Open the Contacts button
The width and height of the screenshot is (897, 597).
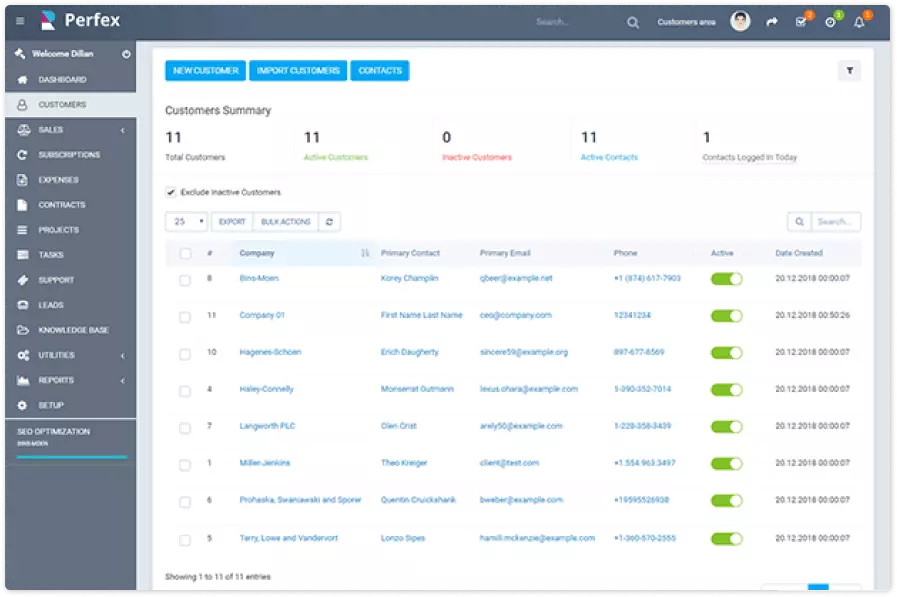[x=380, y=70]
